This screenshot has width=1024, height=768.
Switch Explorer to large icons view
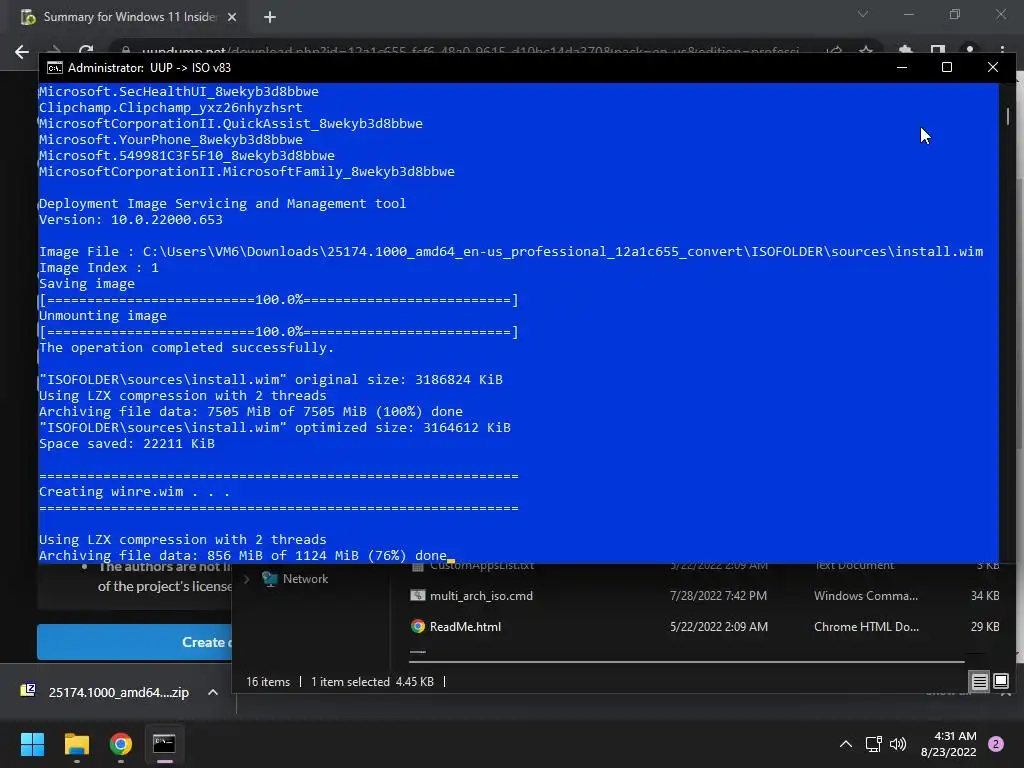(1000, 682)
